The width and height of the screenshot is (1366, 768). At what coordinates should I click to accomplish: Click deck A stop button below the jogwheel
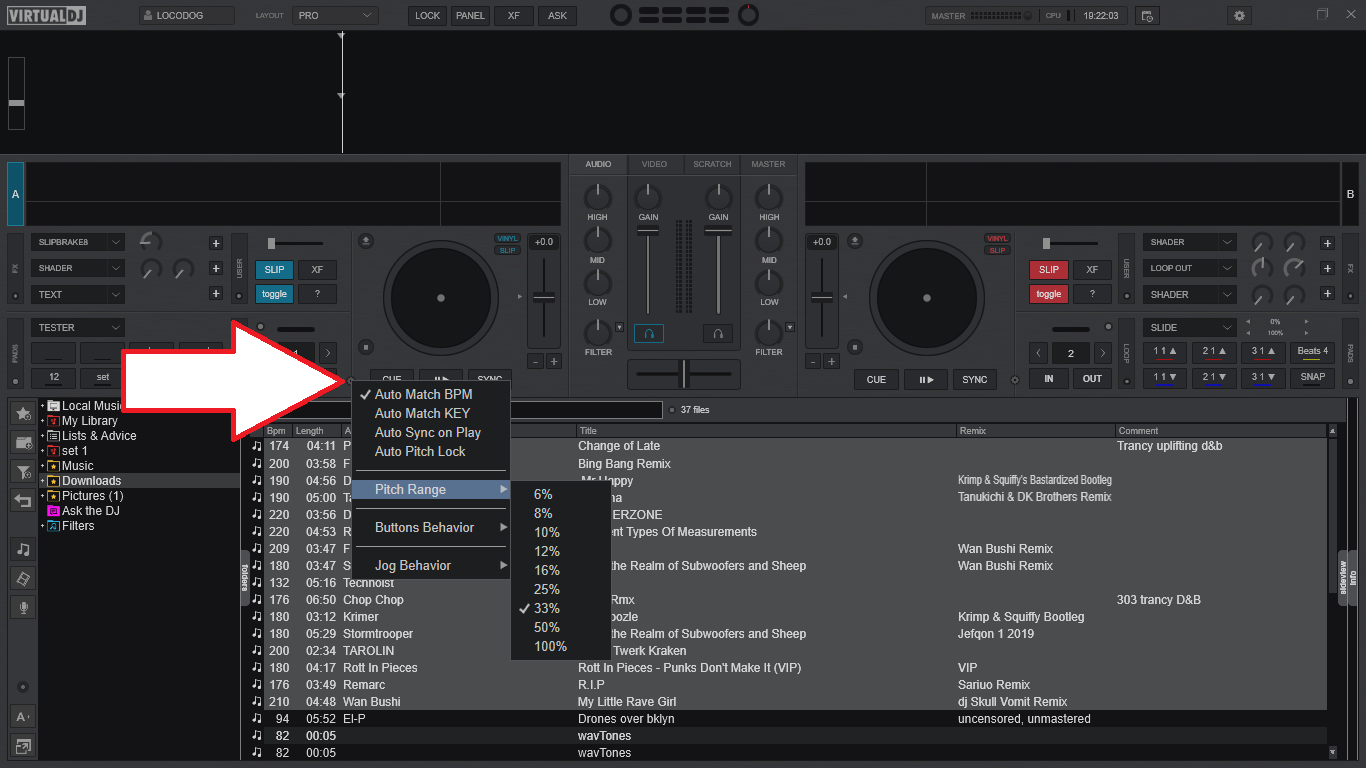[366, 347]
